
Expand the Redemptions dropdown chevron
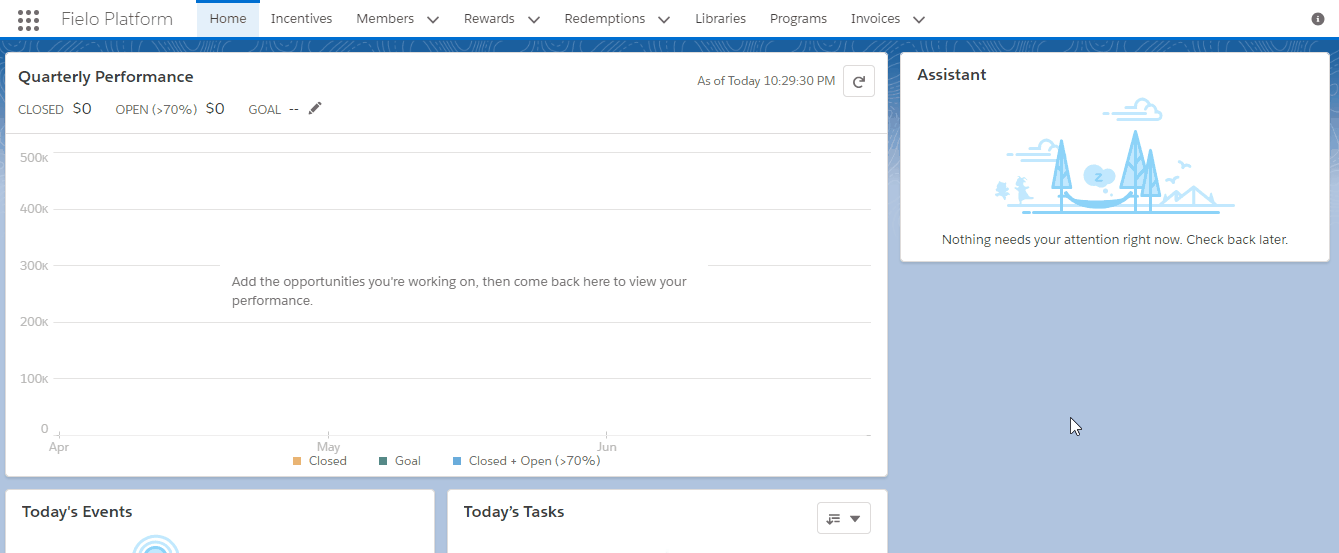point(664,19)
